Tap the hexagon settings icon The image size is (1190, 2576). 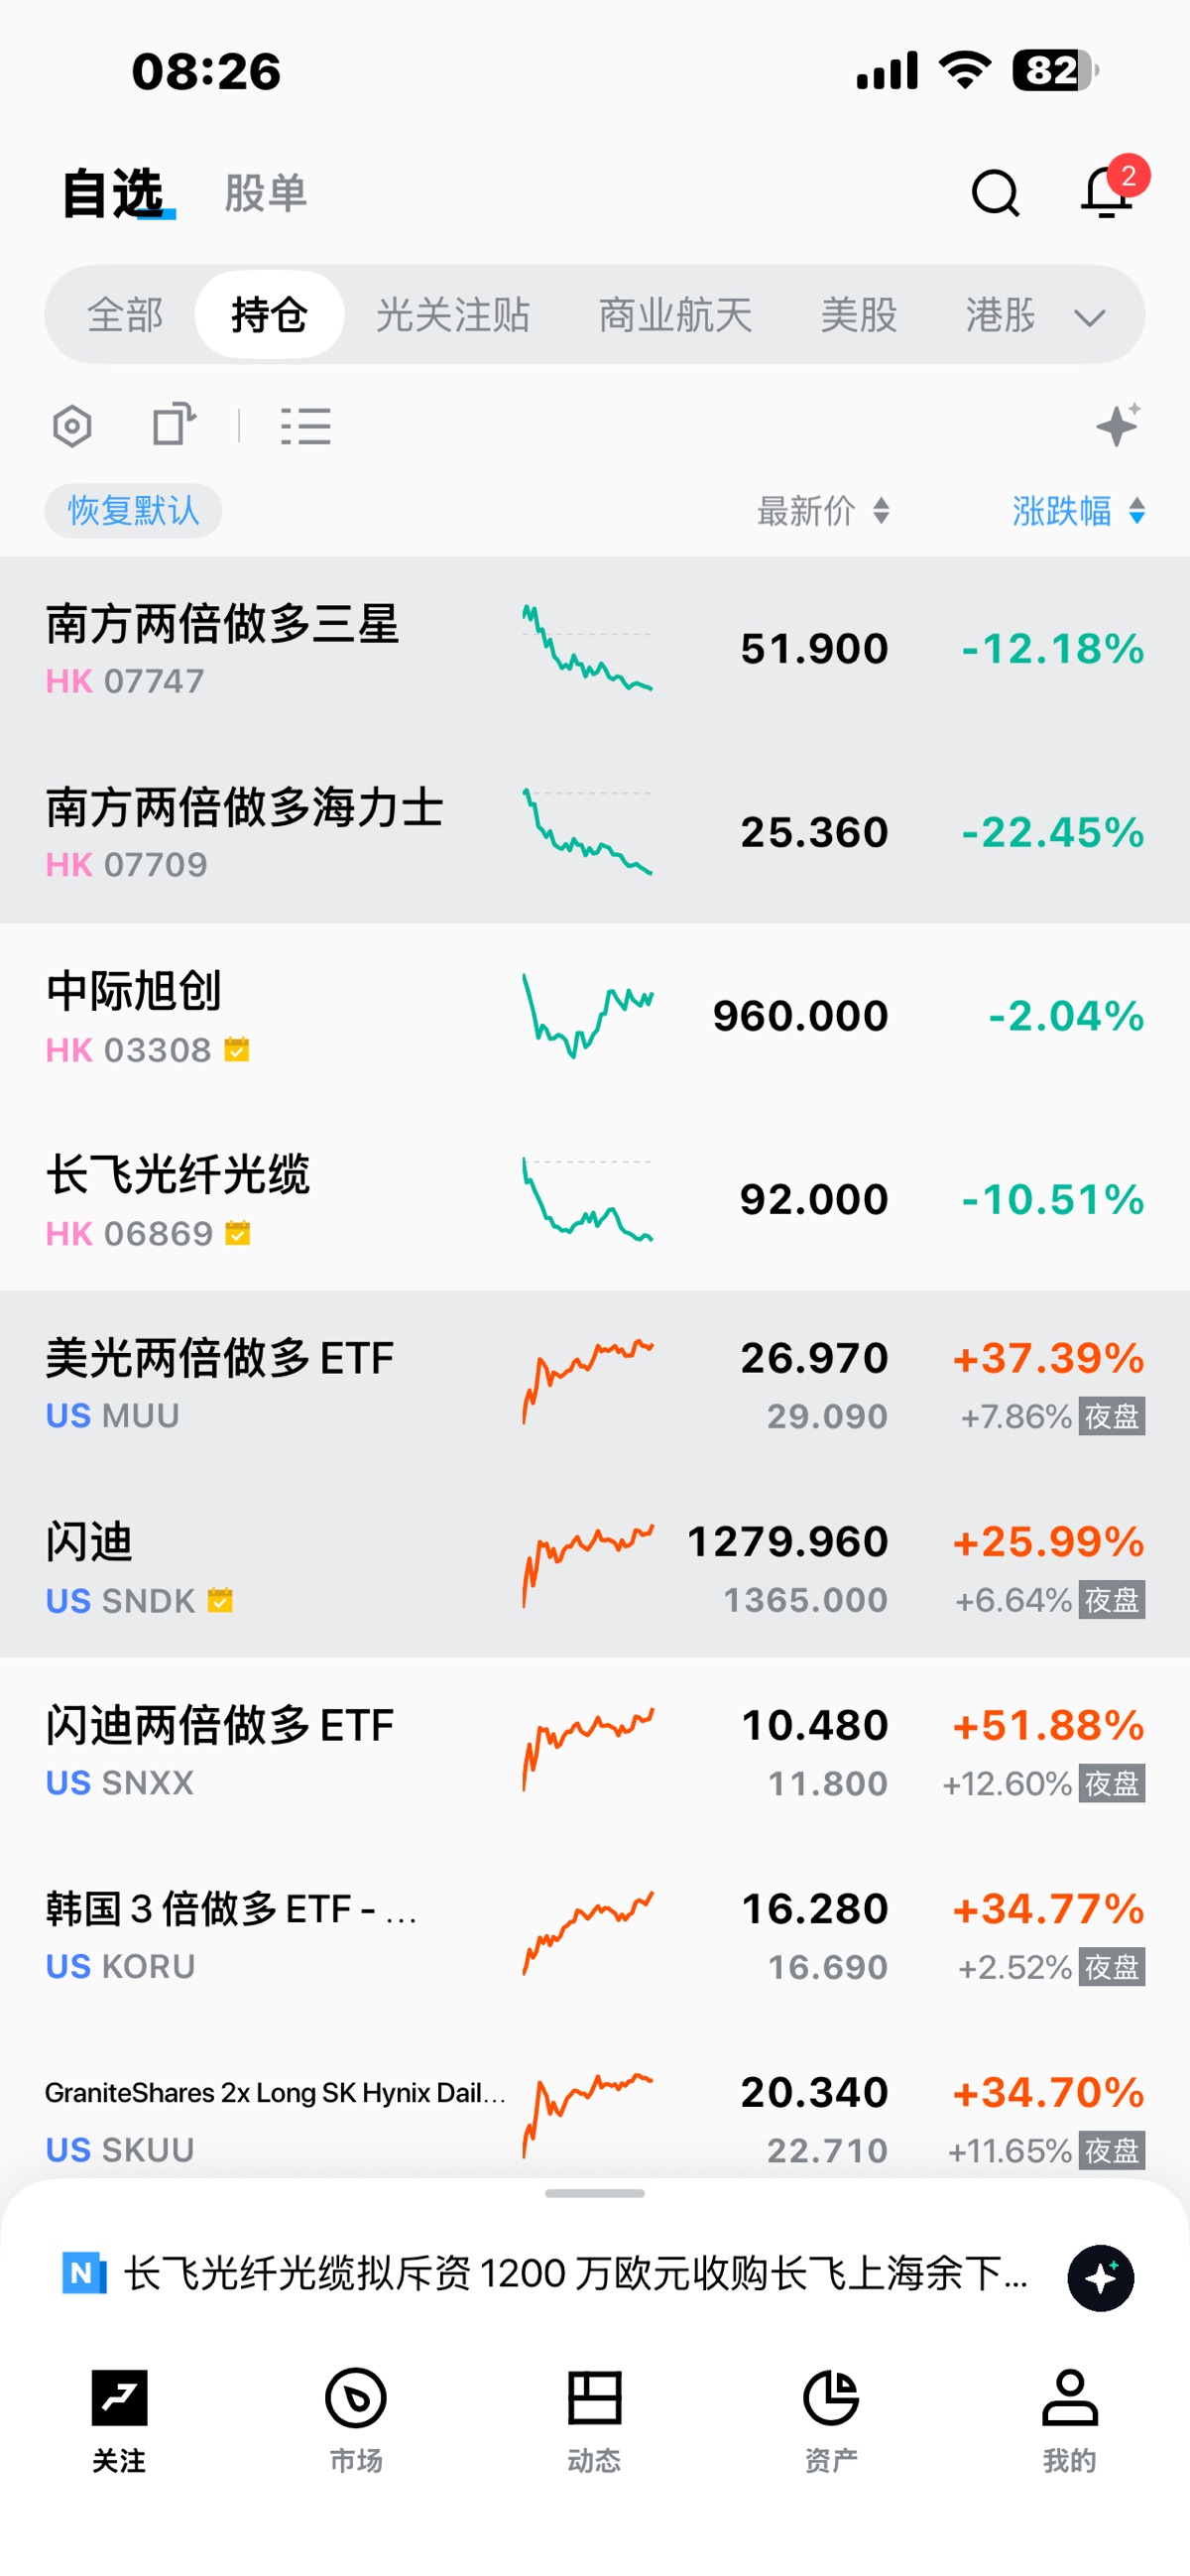pyautogui.click(x=72, y=426)
